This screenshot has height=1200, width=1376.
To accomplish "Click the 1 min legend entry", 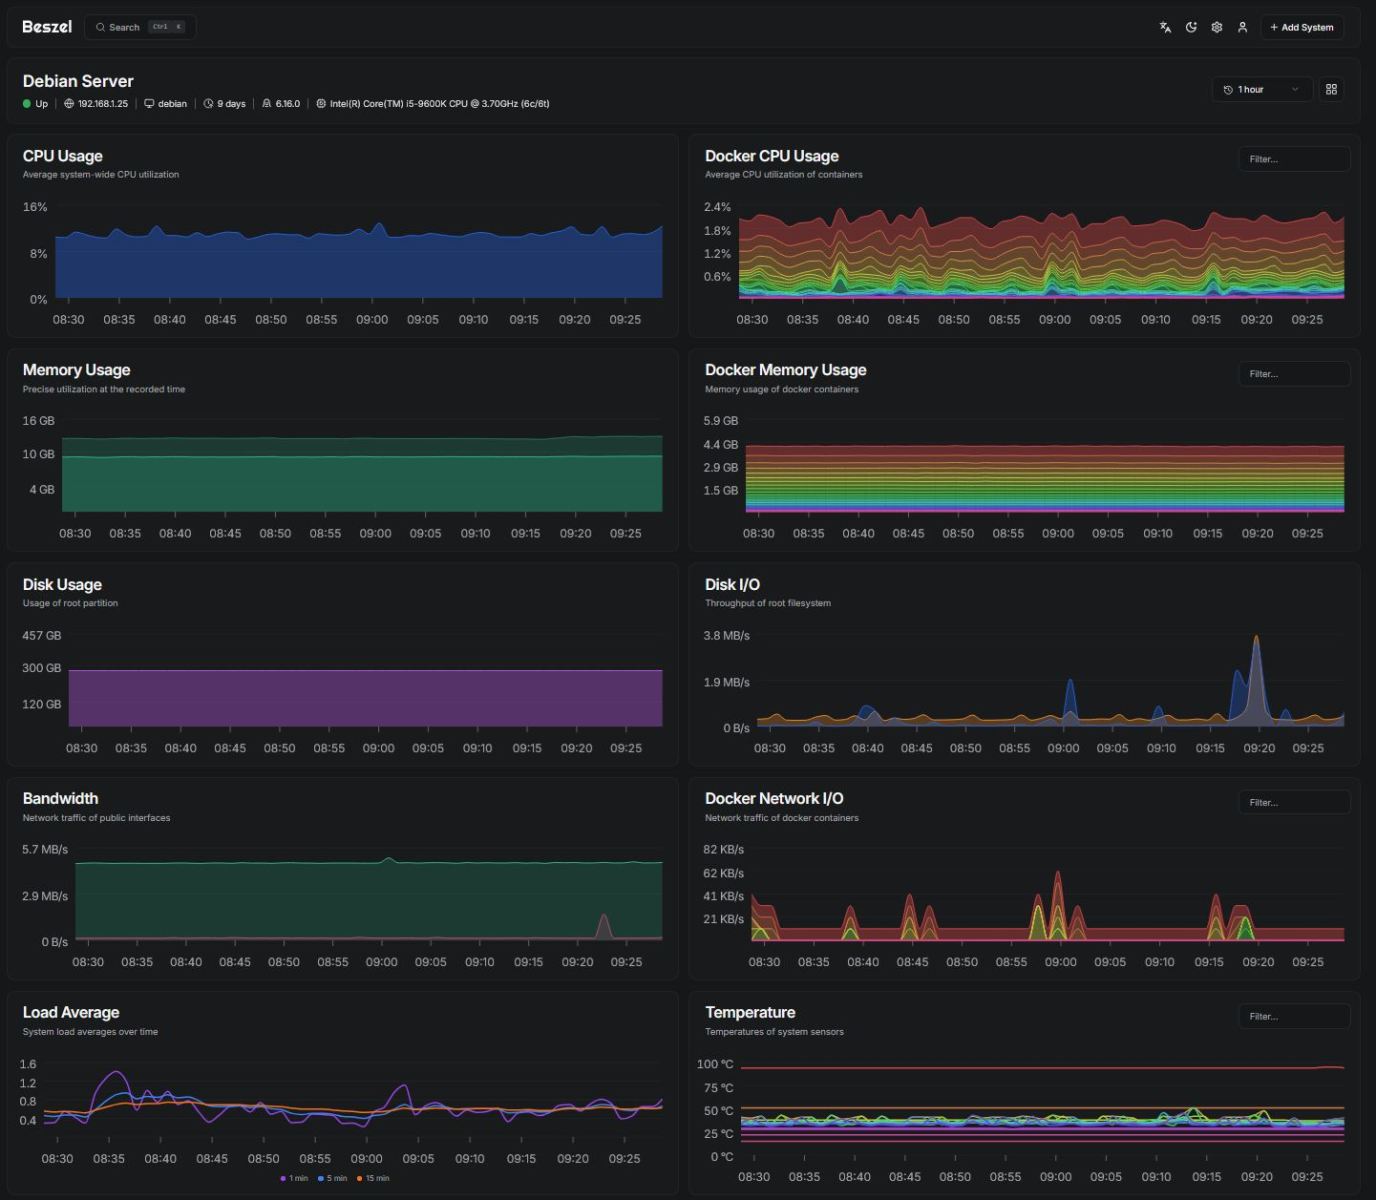I will [x=295, y=1178].
